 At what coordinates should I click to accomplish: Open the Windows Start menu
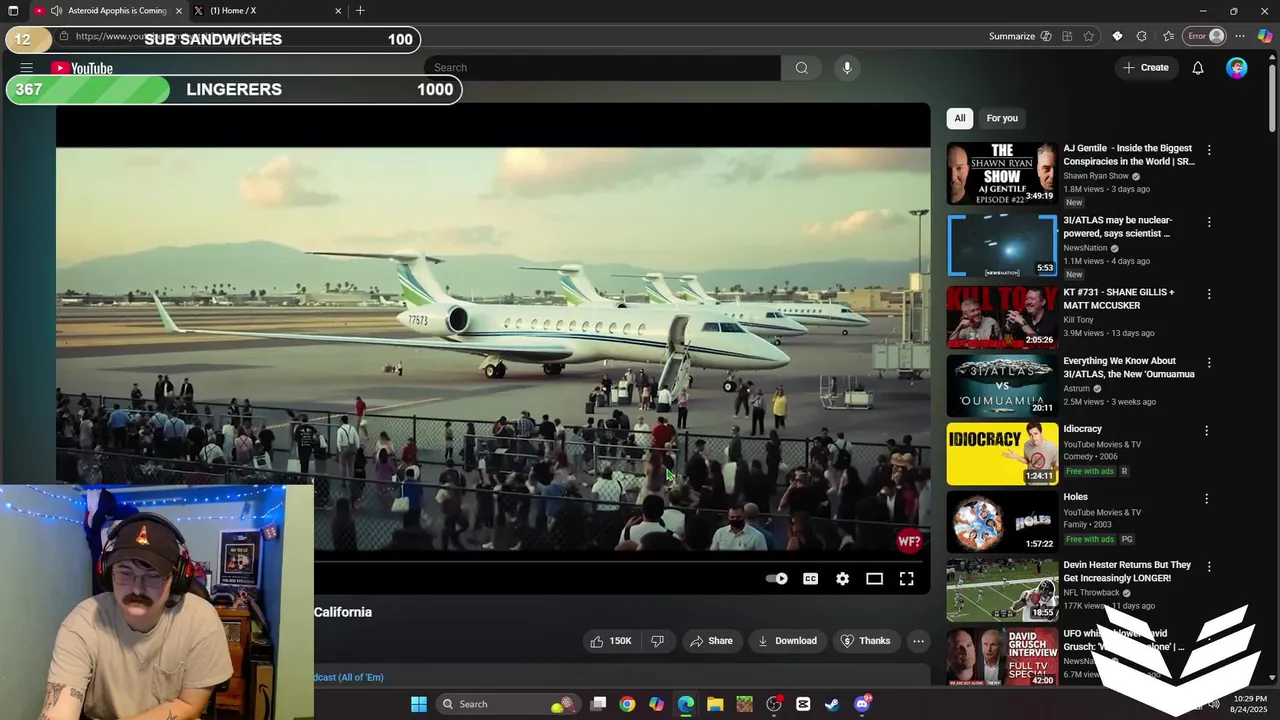(419, 704)
